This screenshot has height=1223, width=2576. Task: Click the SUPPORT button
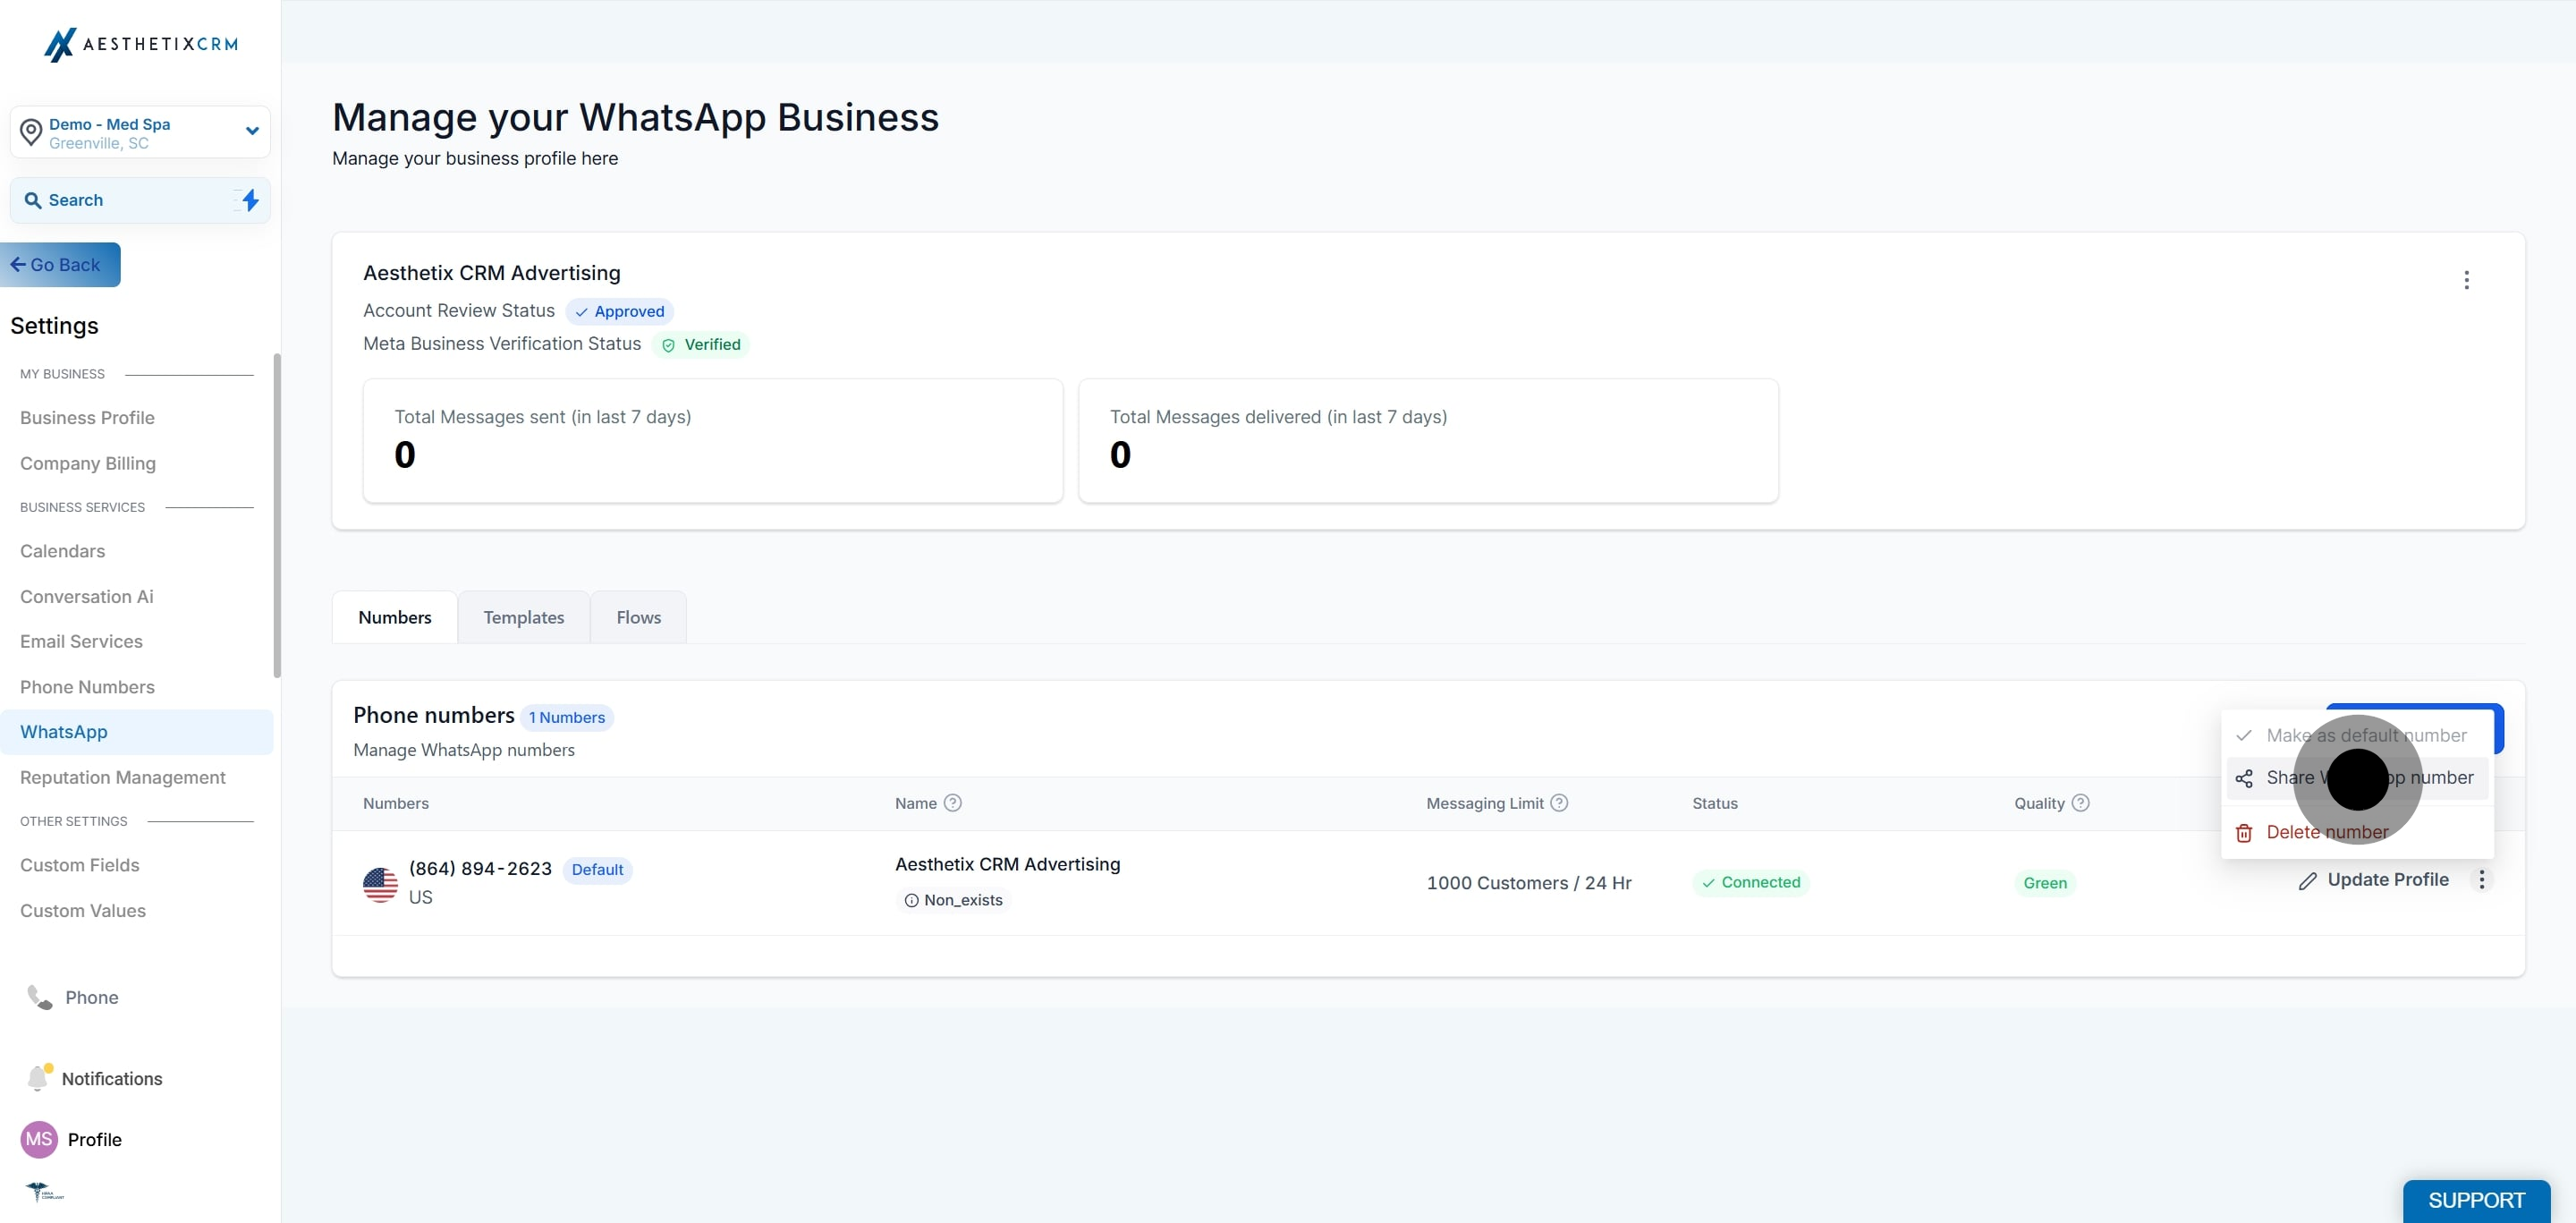coord(2476,1201)
